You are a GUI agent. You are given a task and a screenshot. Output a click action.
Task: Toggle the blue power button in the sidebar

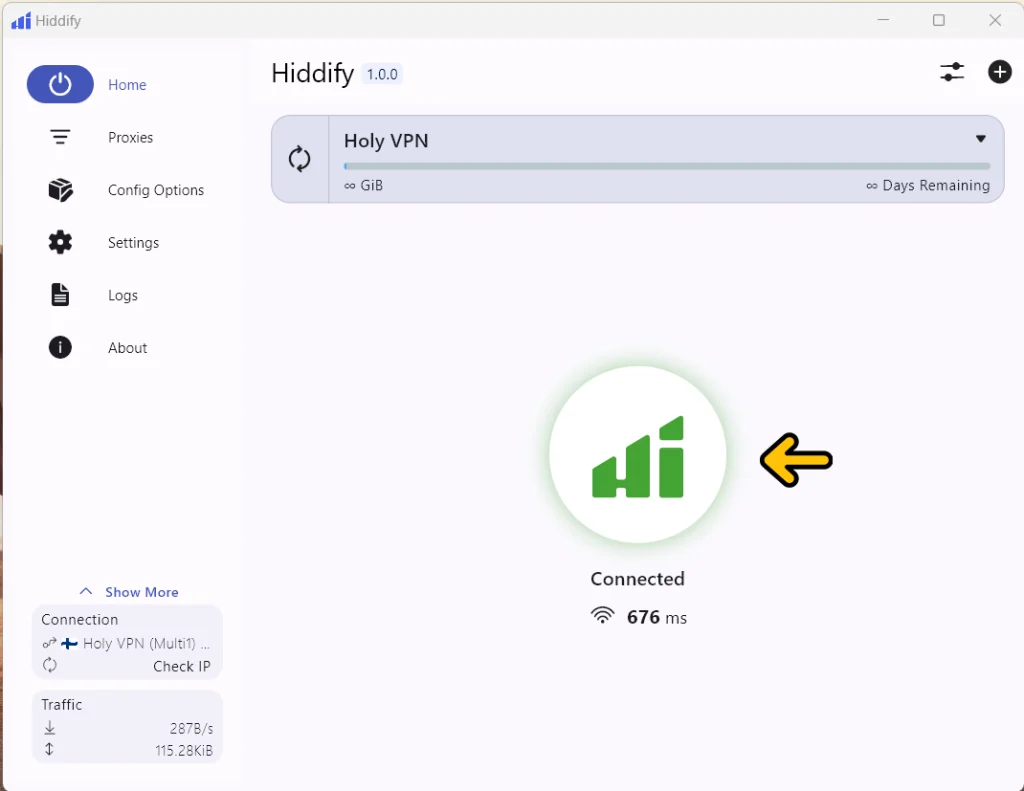click(x=60, y=84)
